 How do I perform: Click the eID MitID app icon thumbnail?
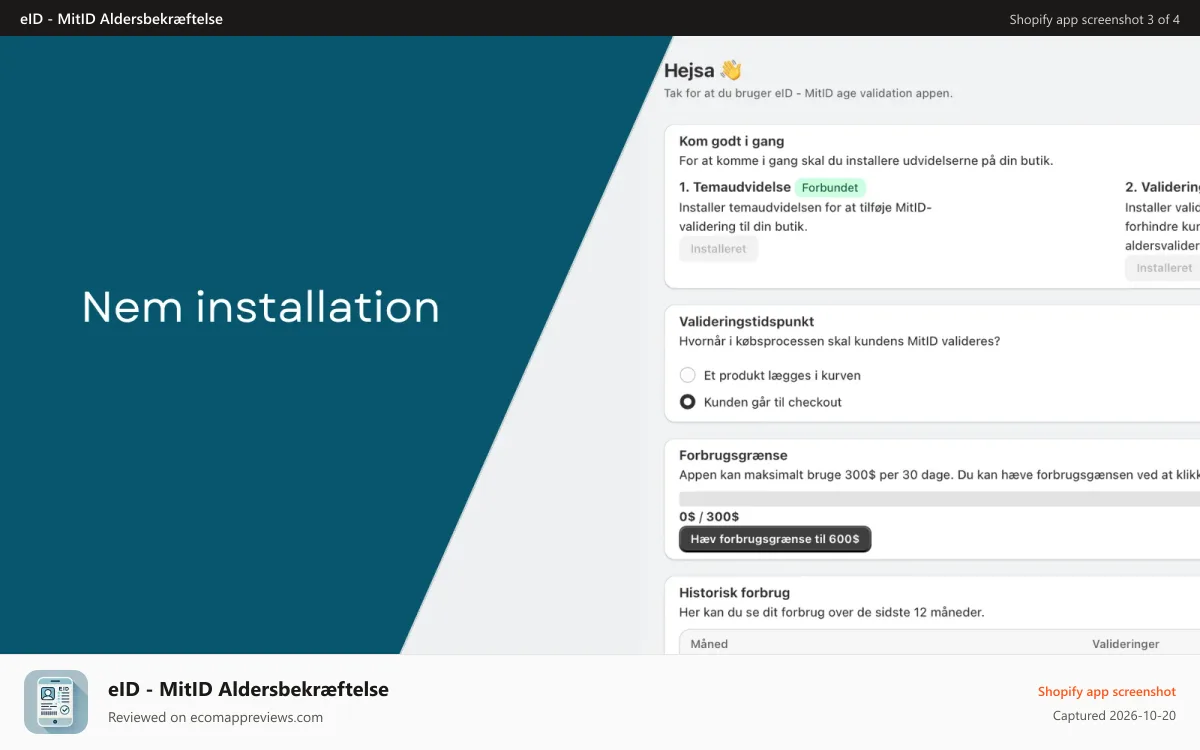coord(56,702)
